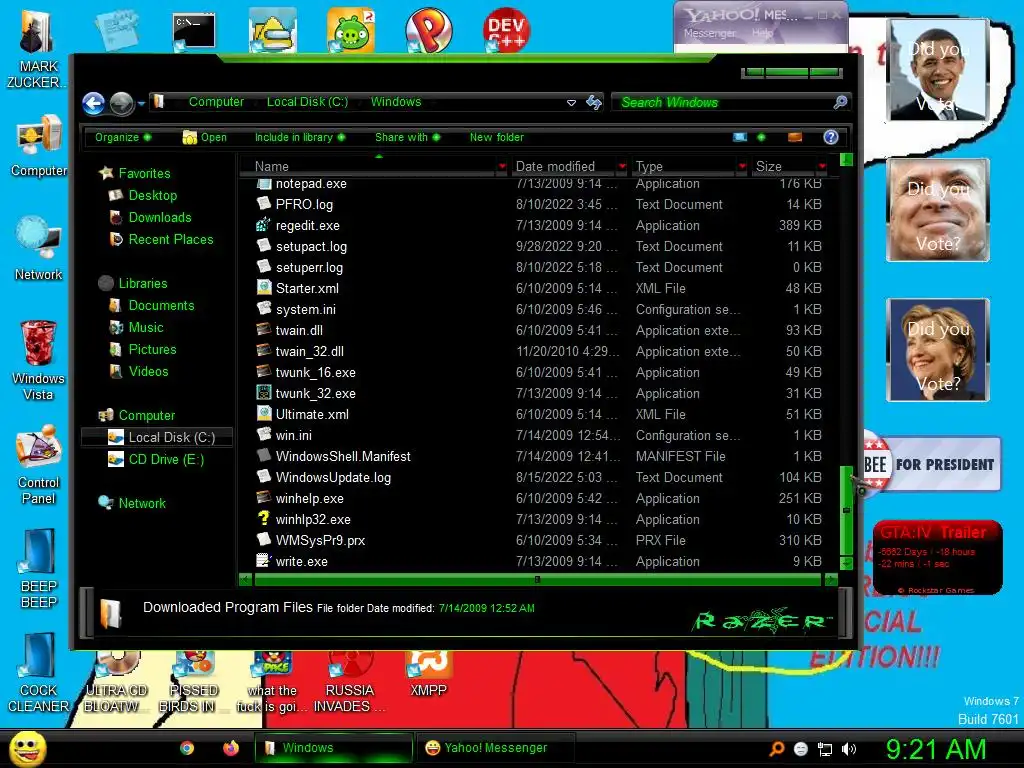
Task: Select the twunk_32.exe file icon
Action: pyautogui.click(x=263, y=393)
